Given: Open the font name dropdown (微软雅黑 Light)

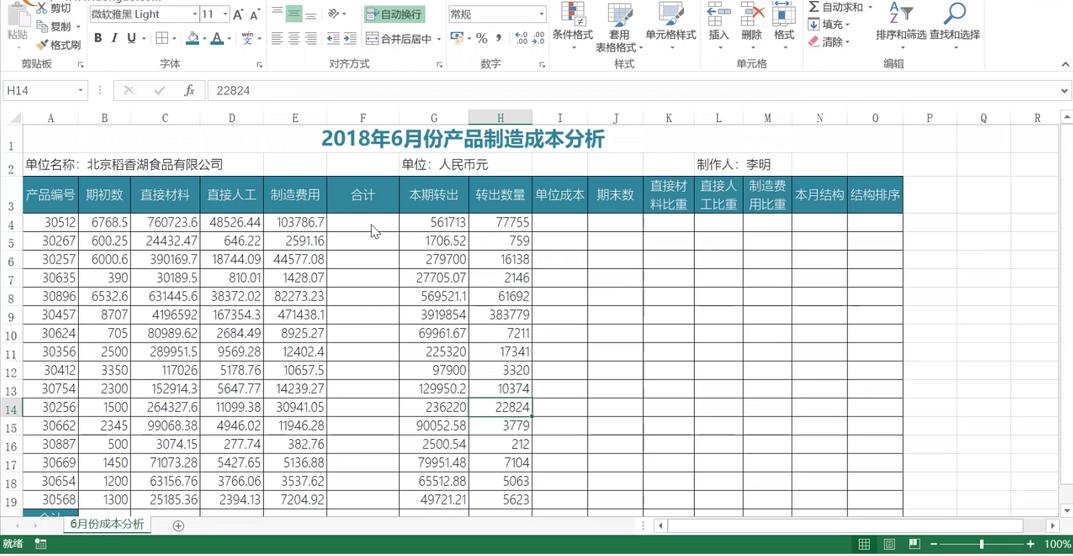Looking at the screenshot, I should (194, 14).
